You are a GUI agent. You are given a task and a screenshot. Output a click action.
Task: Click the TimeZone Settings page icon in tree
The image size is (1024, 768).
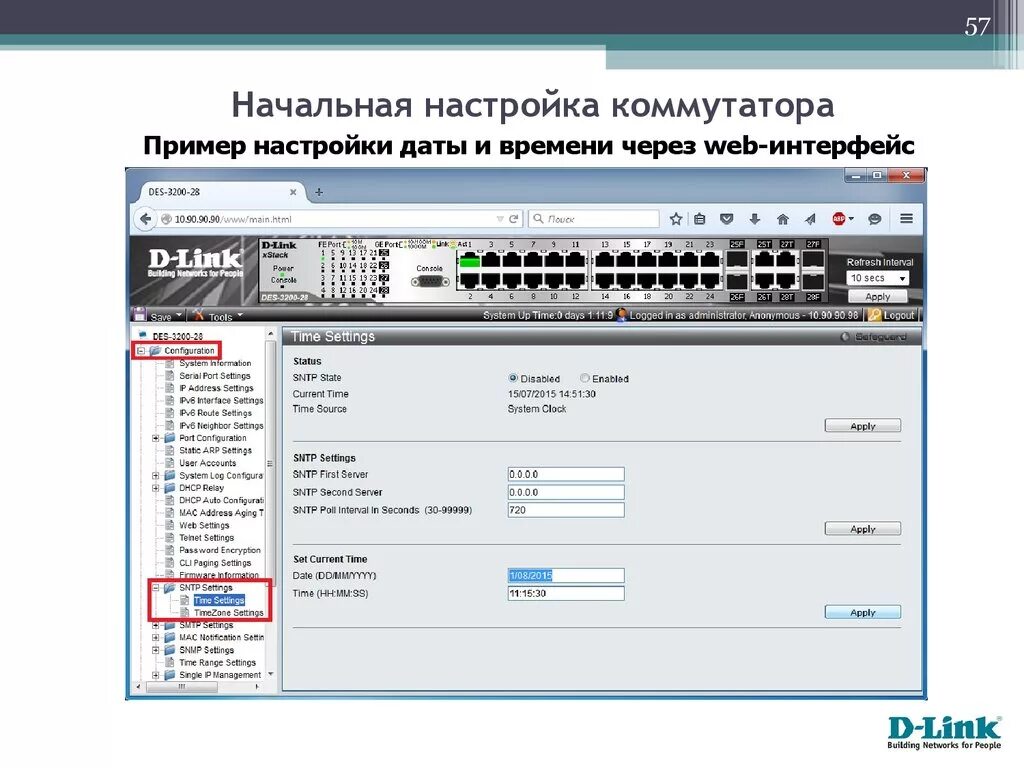pos(185,613)
